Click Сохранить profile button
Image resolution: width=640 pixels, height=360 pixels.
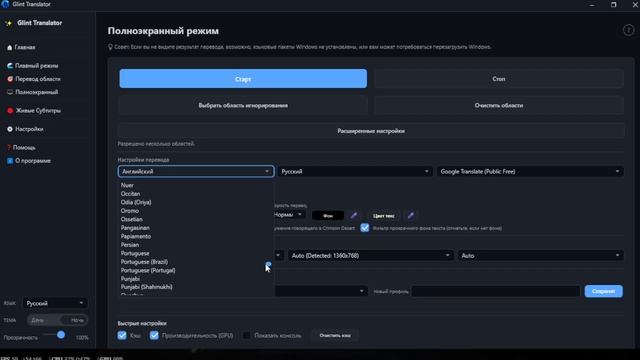tap(603, 291)
